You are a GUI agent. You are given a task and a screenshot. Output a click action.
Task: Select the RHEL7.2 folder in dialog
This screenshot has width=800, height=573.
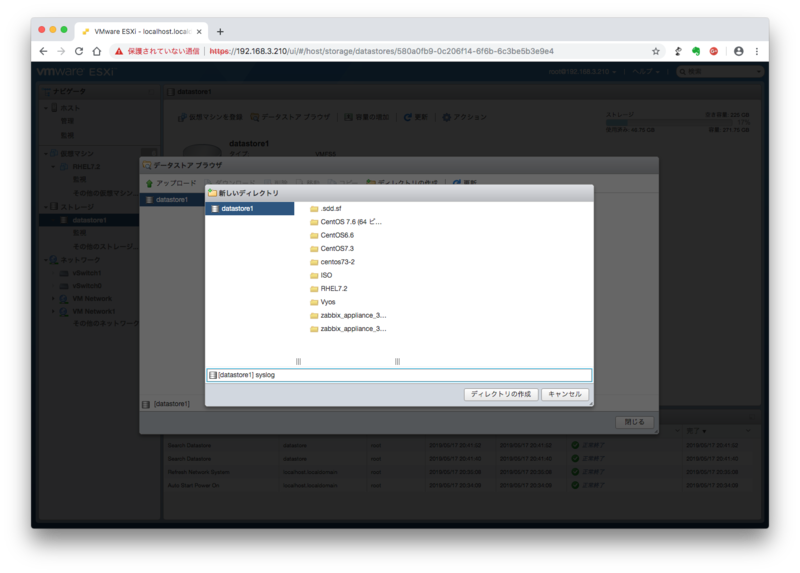point(334,288)
